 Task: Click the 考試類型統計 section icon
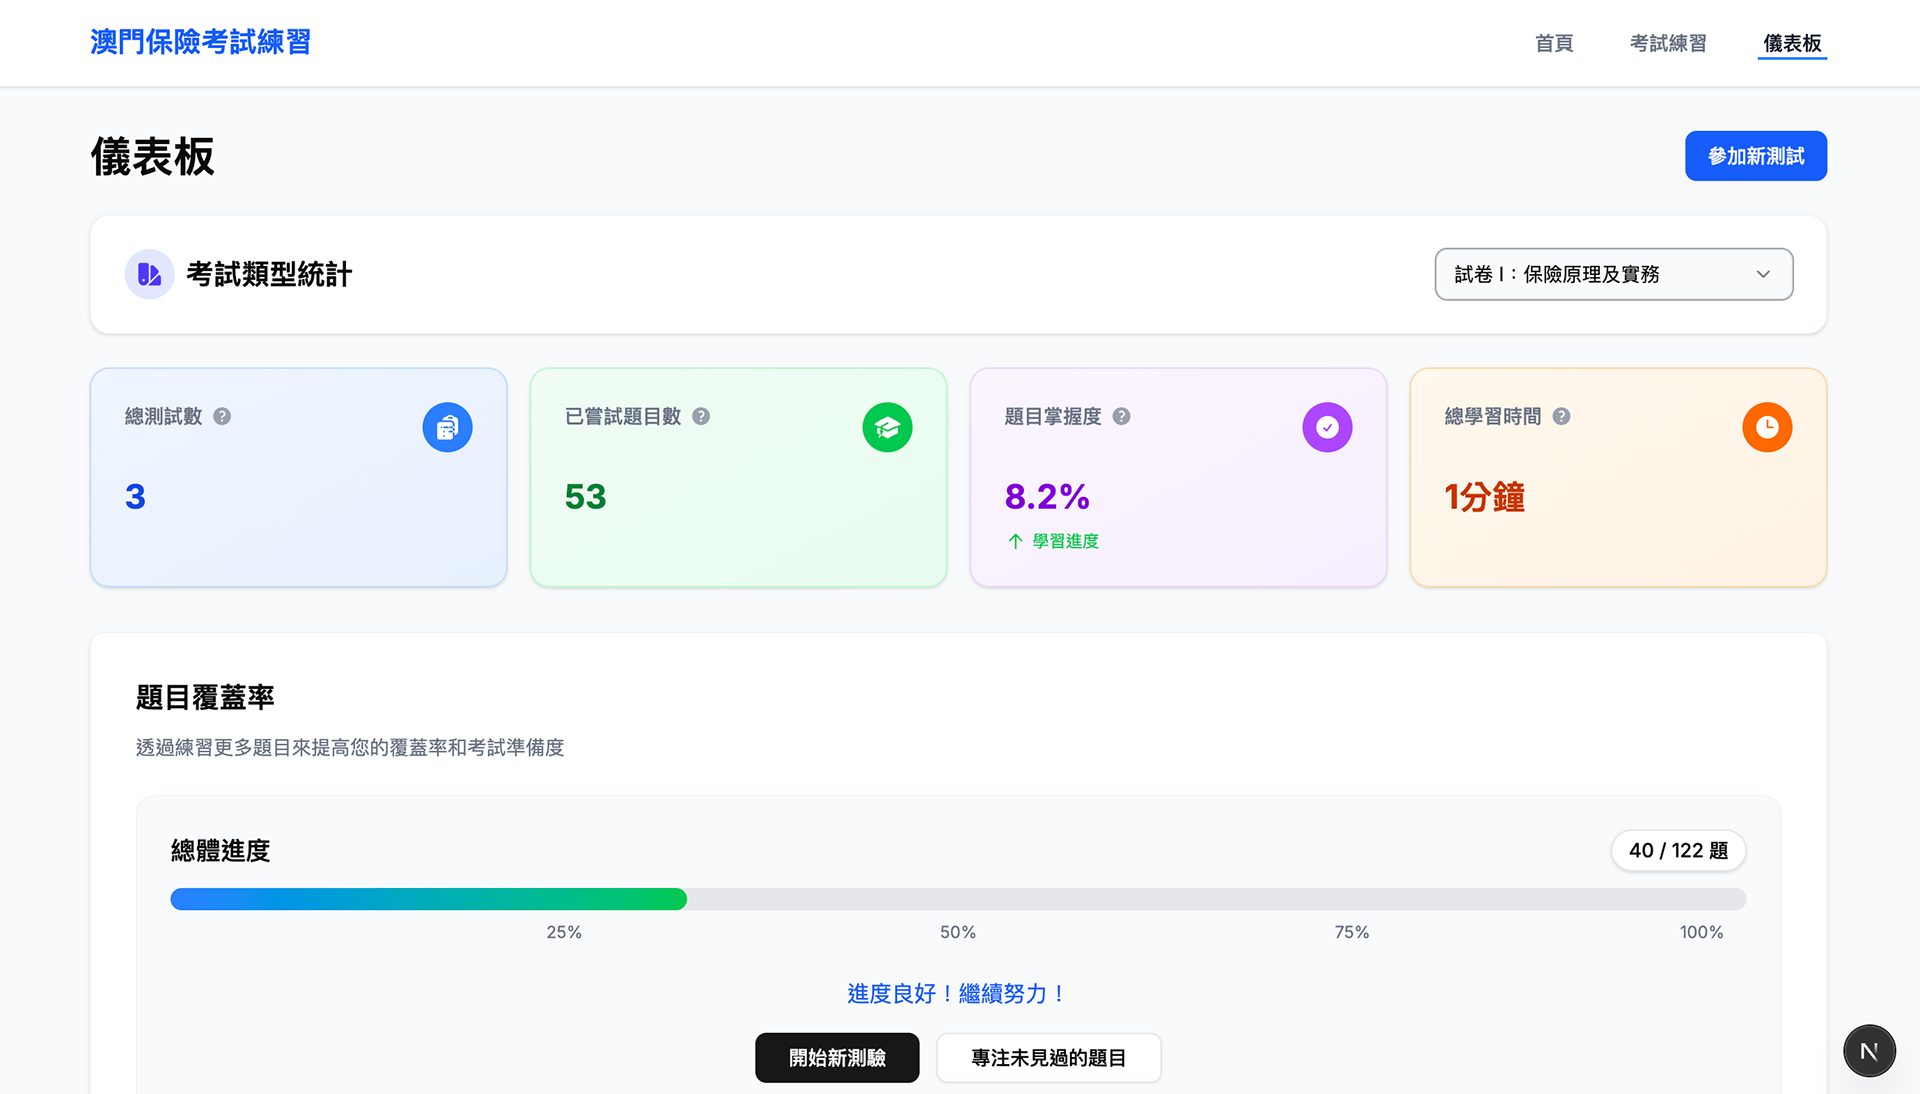[149, 274]
